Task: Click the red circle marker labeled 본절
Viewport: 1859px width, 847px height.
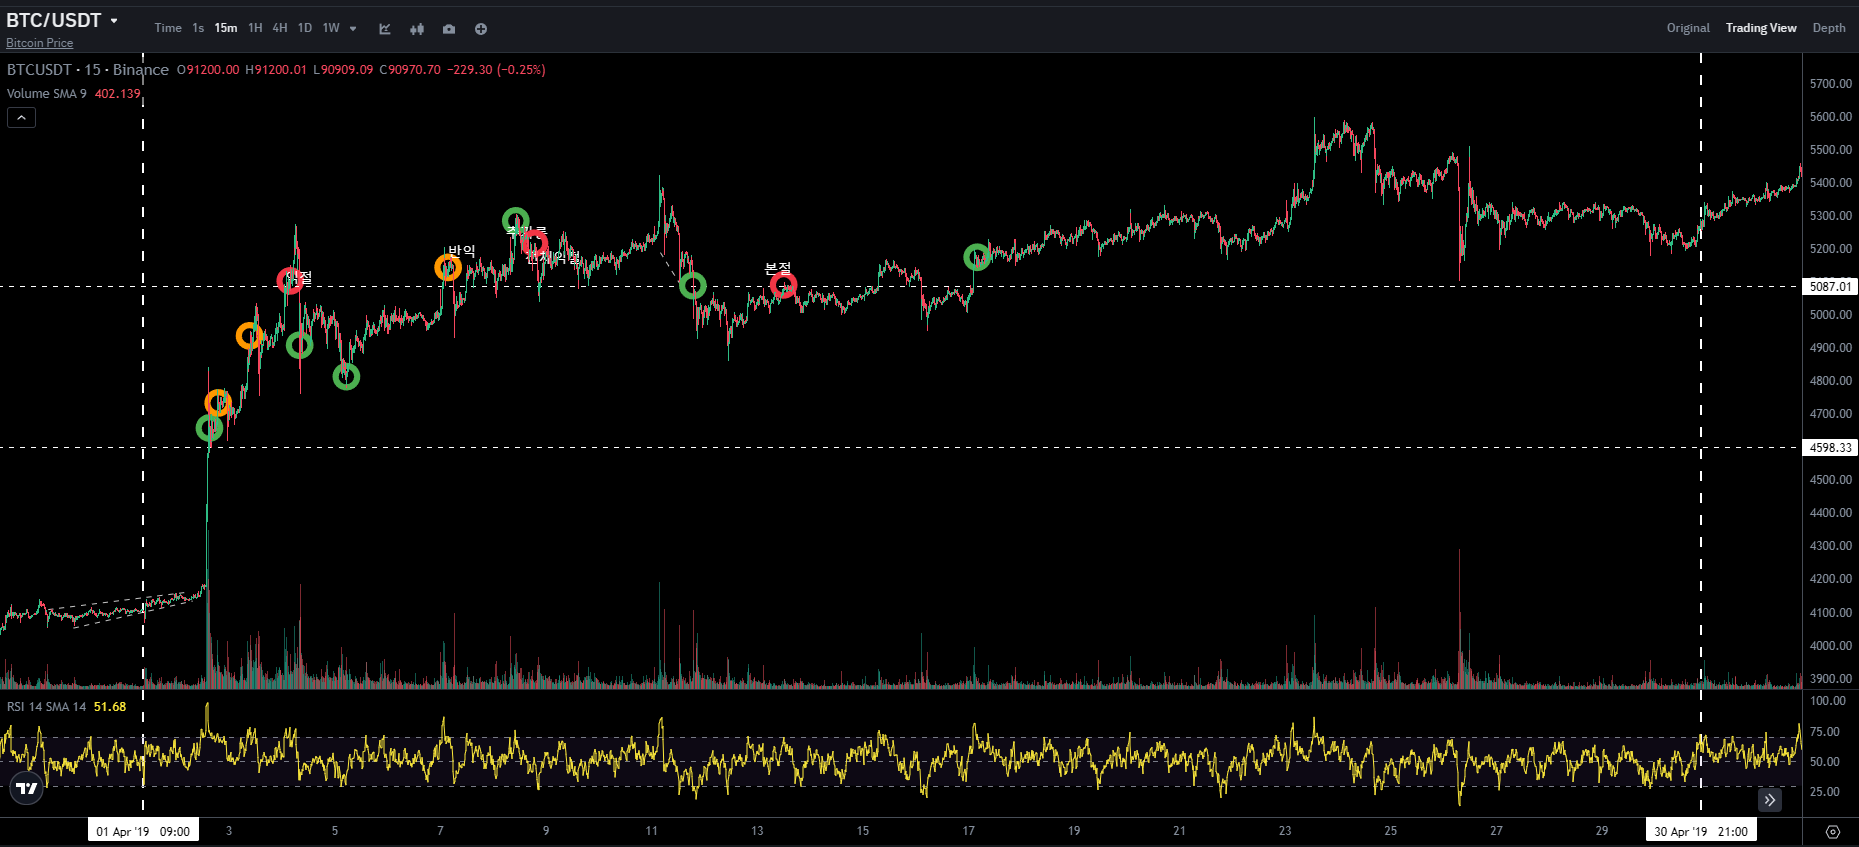Action: pyautogui.click(x=783, y=285)
